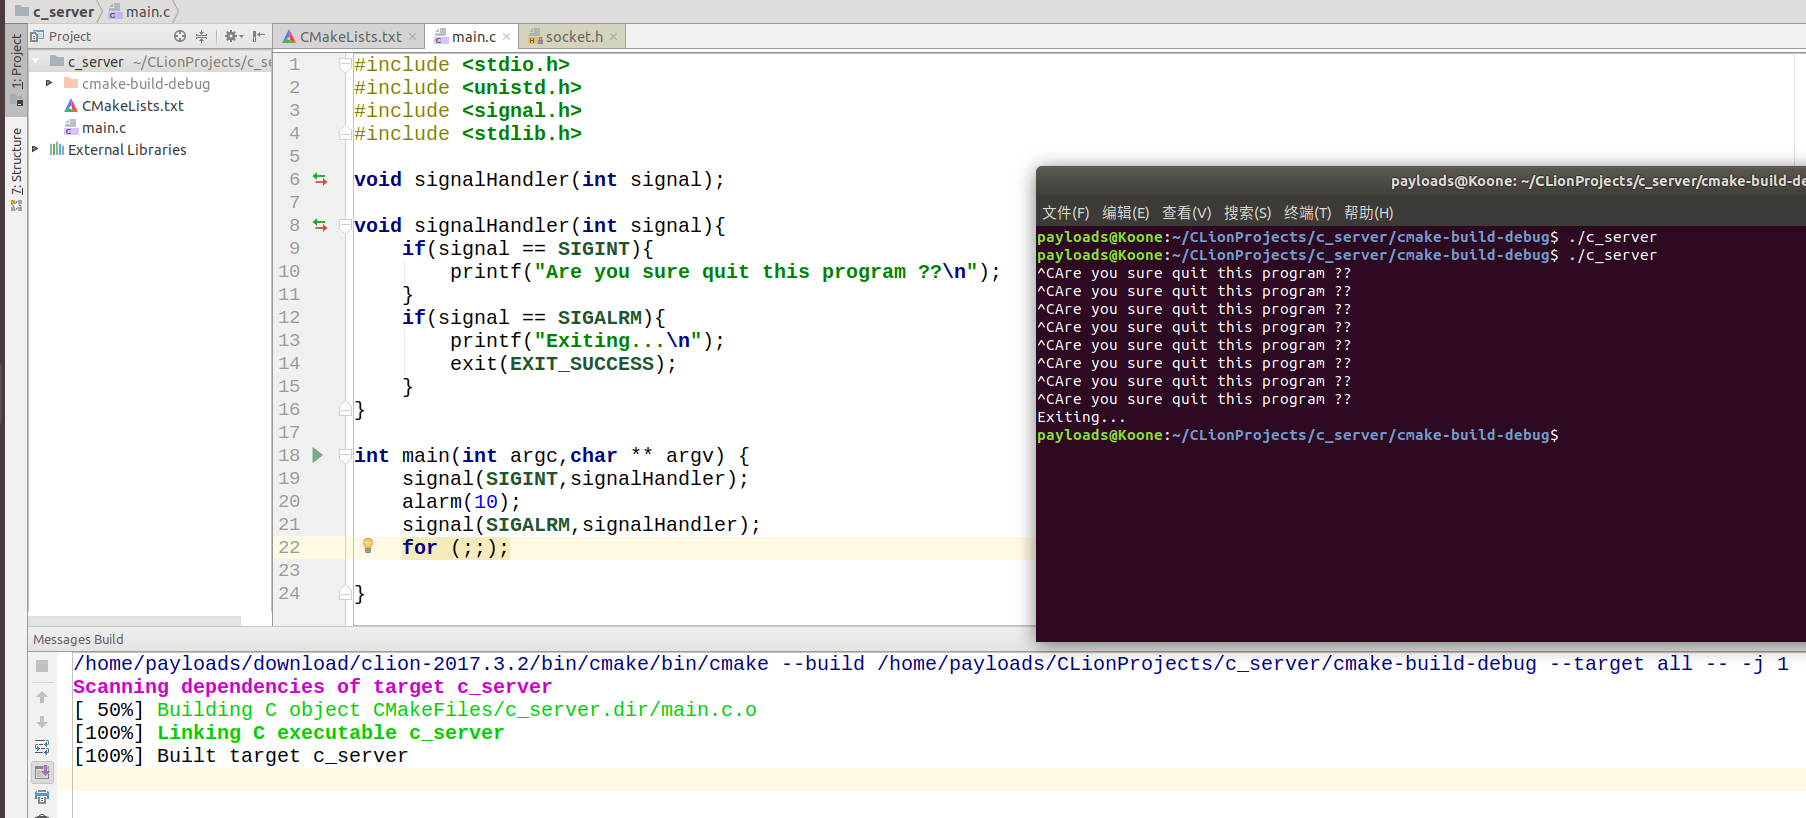Toggle soft-wrap icon in Messages Build panel

pos(42,747)
